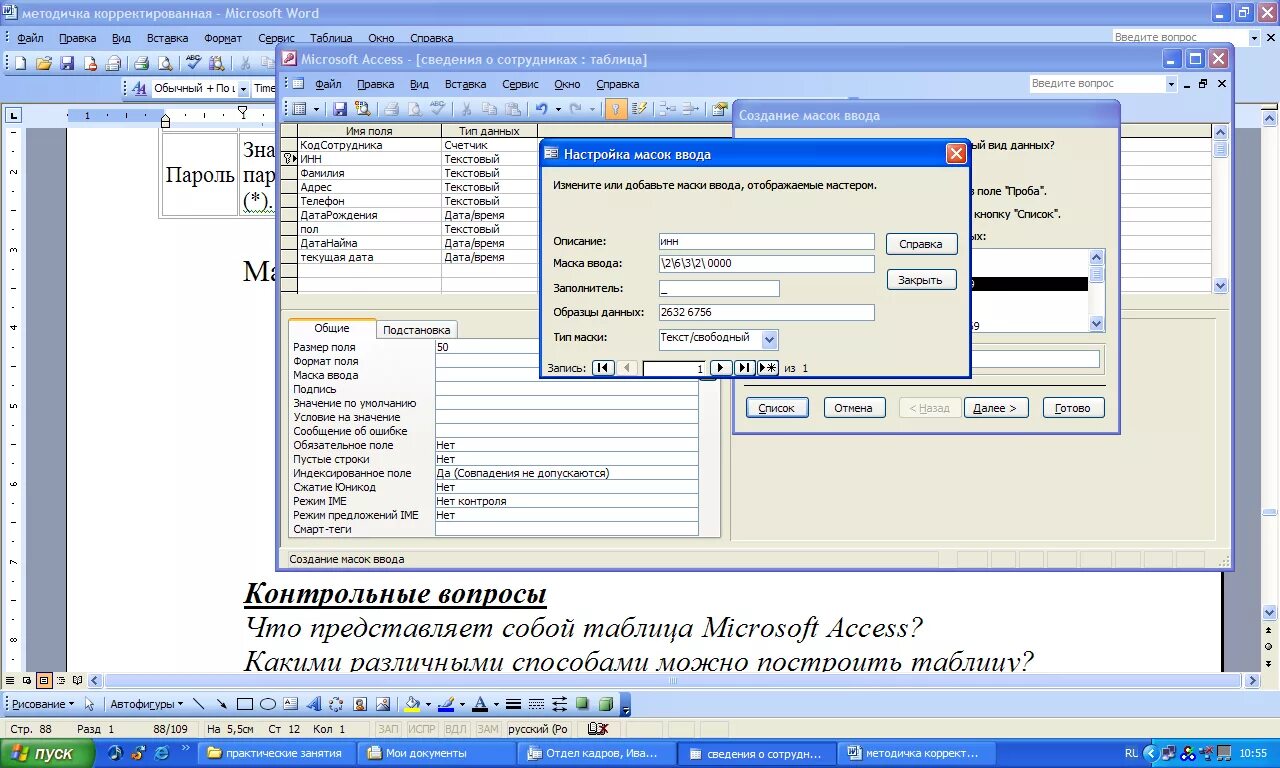Click the Fill Color paint bucket swatch
Screen dimensions: 1280x768
tap(412, 704)
